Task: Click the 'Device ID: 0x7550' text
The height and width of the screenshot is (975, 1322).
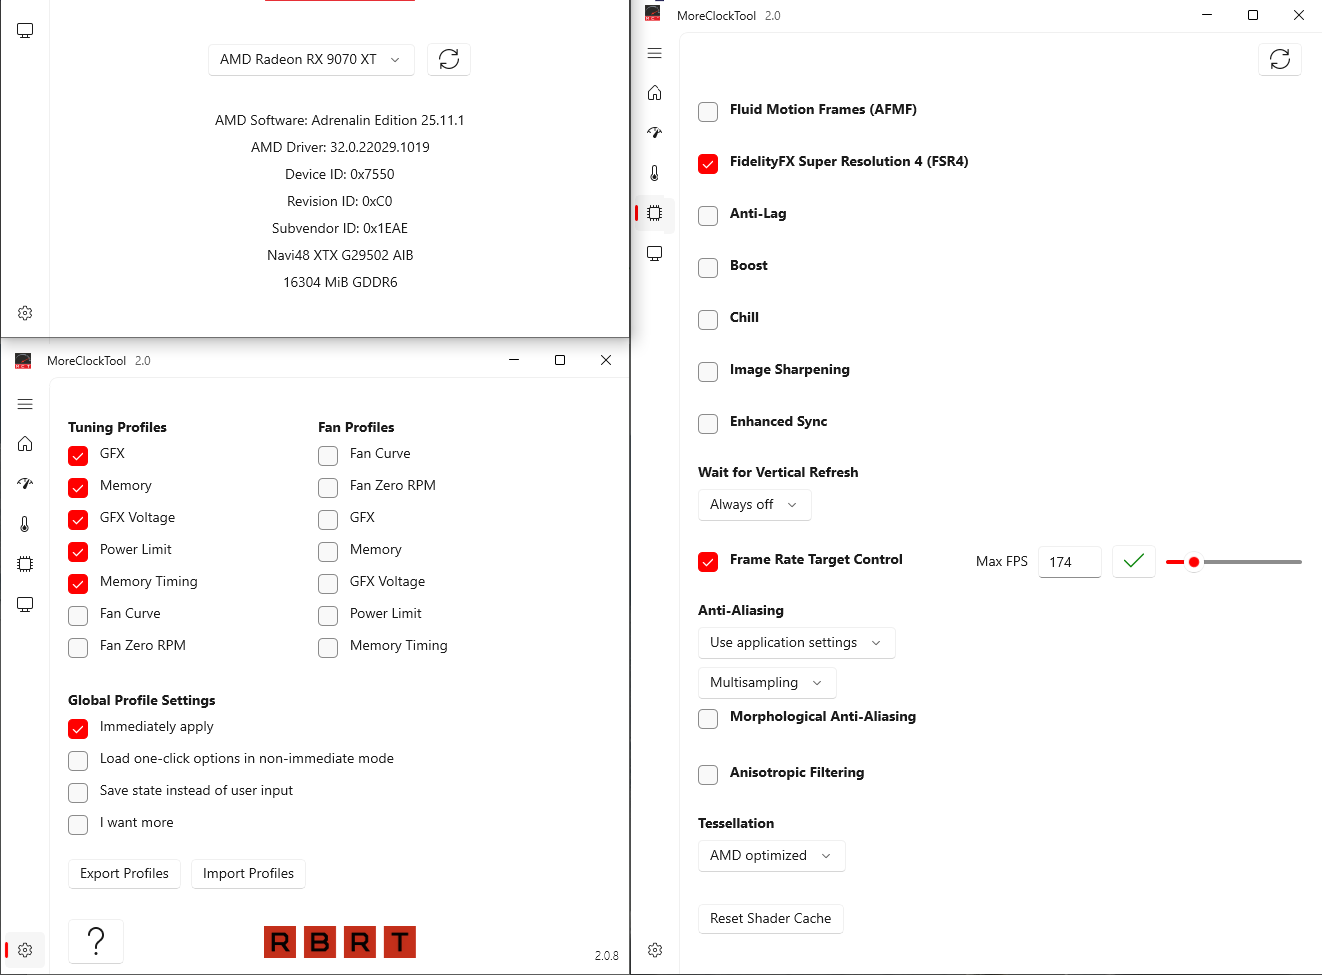Action: [x=340, y=174]
